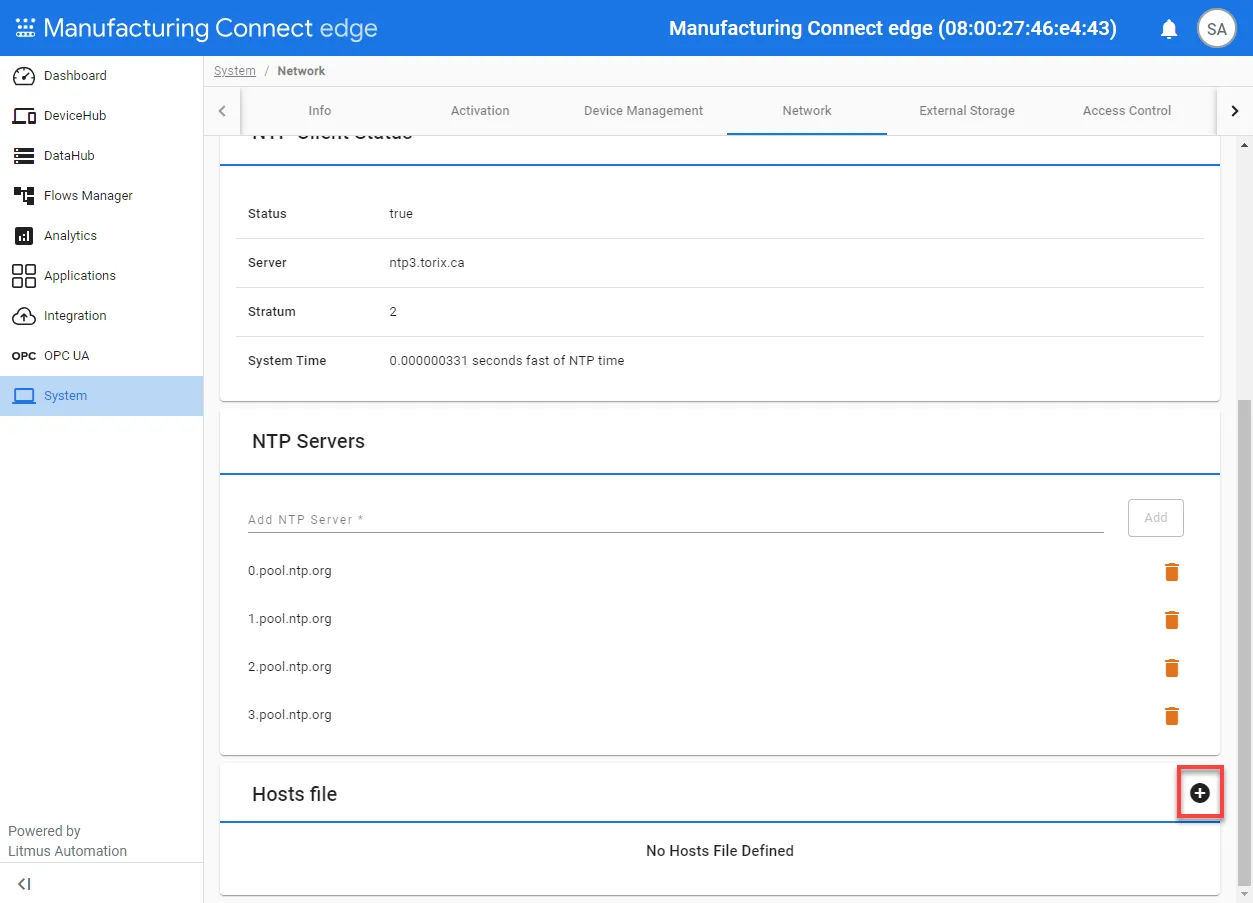Click the System laptop icon
Viewport: 1253px width, 903px height.
click(x=24, y=396)
